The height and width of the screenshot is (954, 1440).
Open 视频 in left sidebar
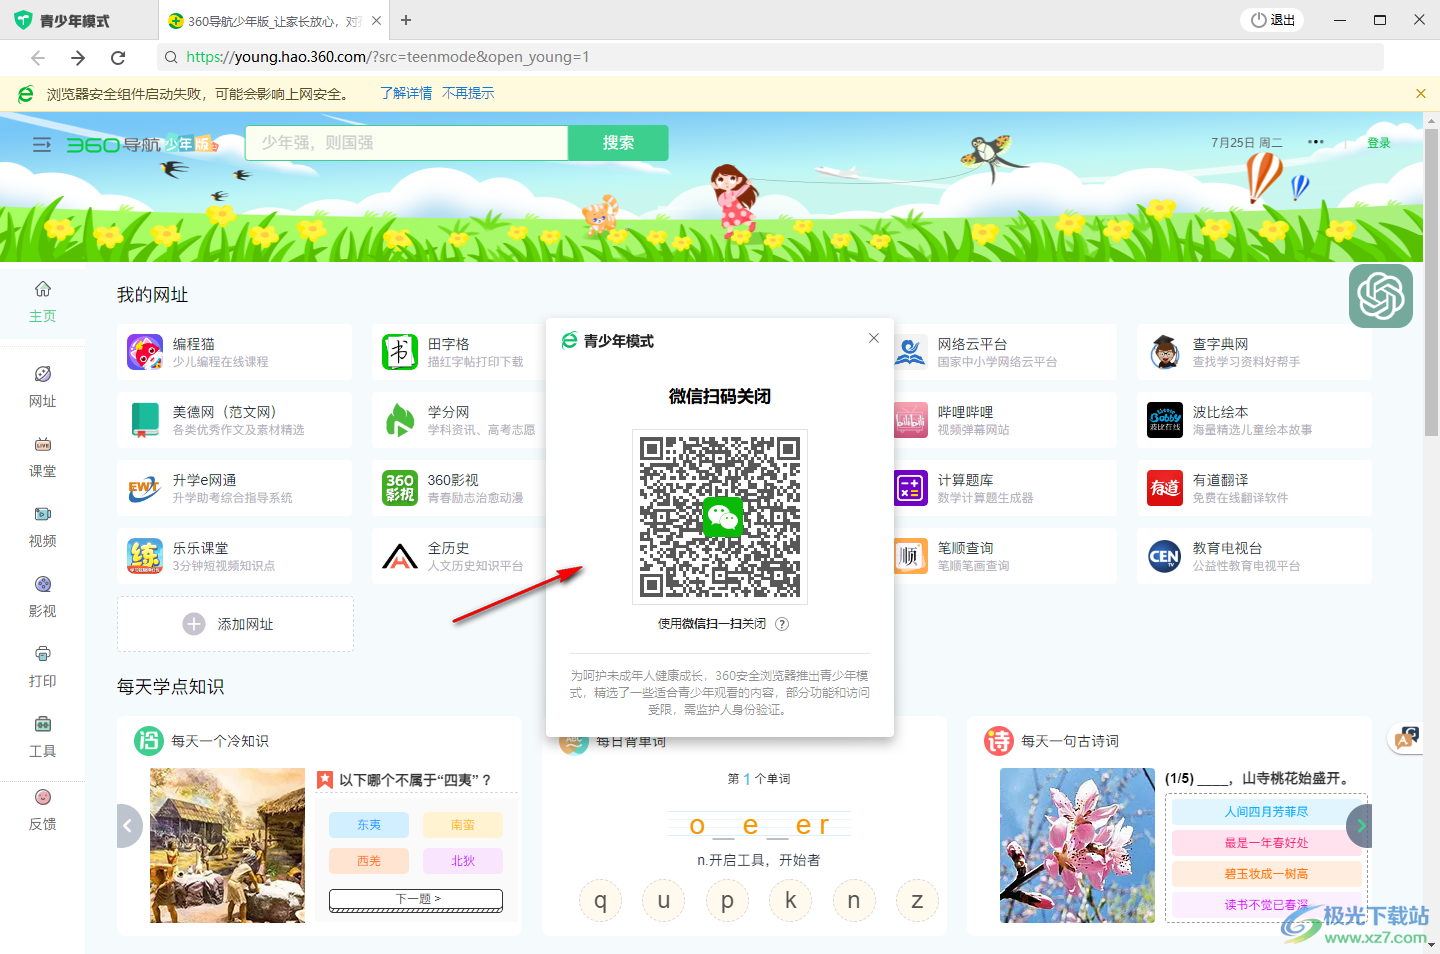pyautogui.click(x=42, y=526)
